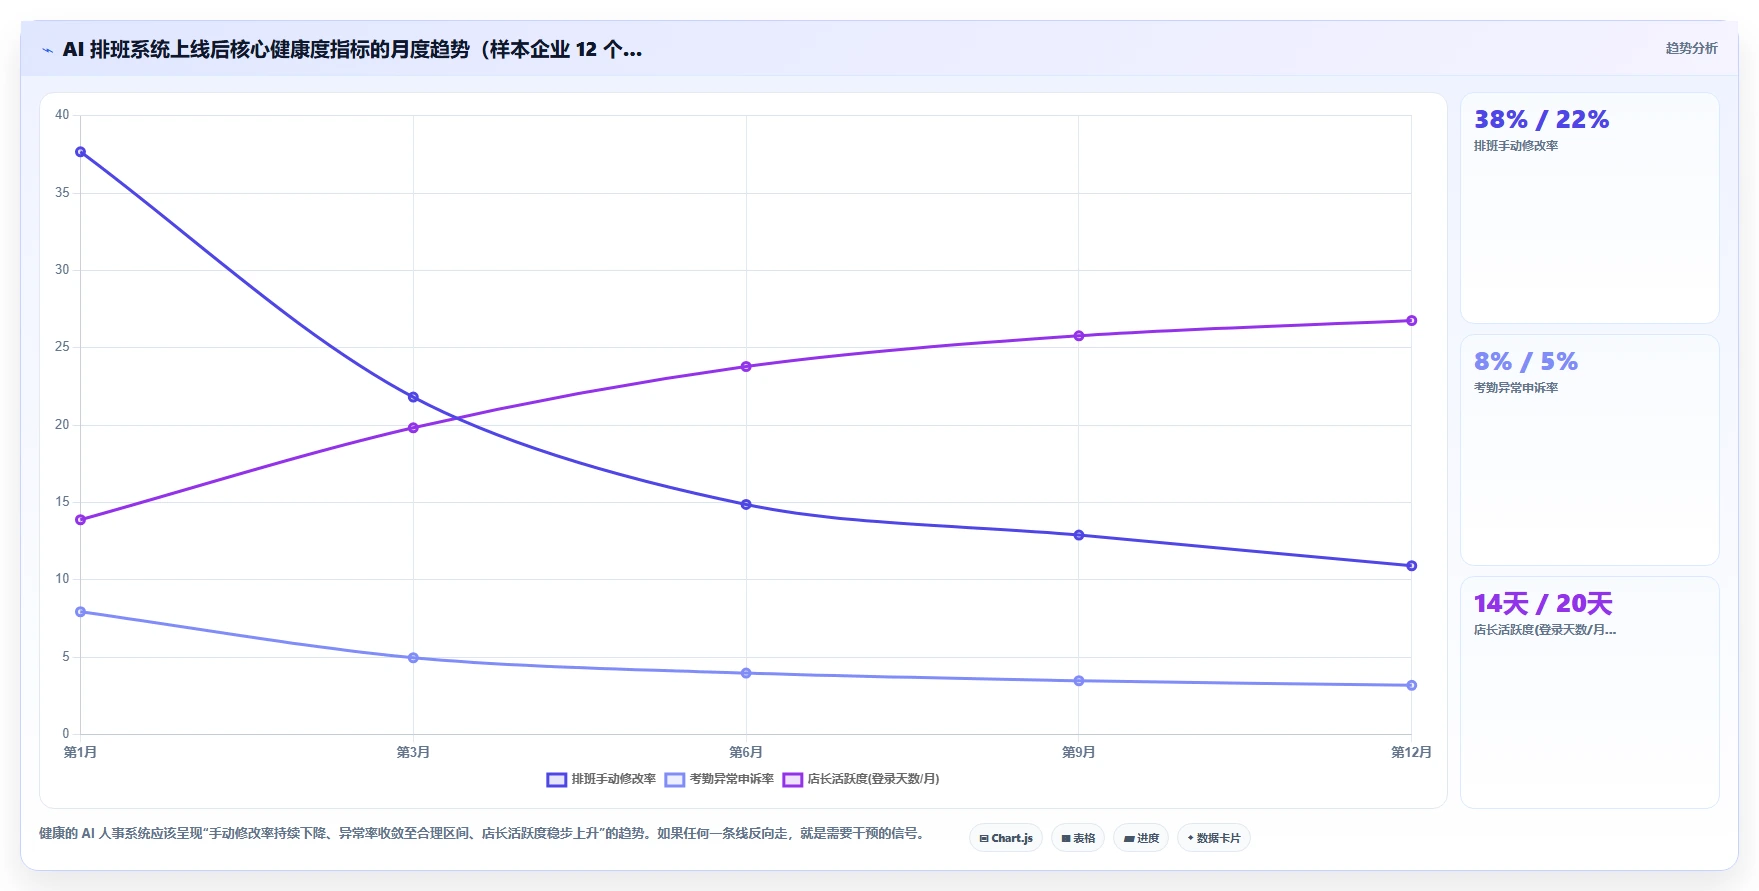Click the 第1月 point on 排班手动修改率 line
The height and width of the screenshot is (891, 1759).
81,152
